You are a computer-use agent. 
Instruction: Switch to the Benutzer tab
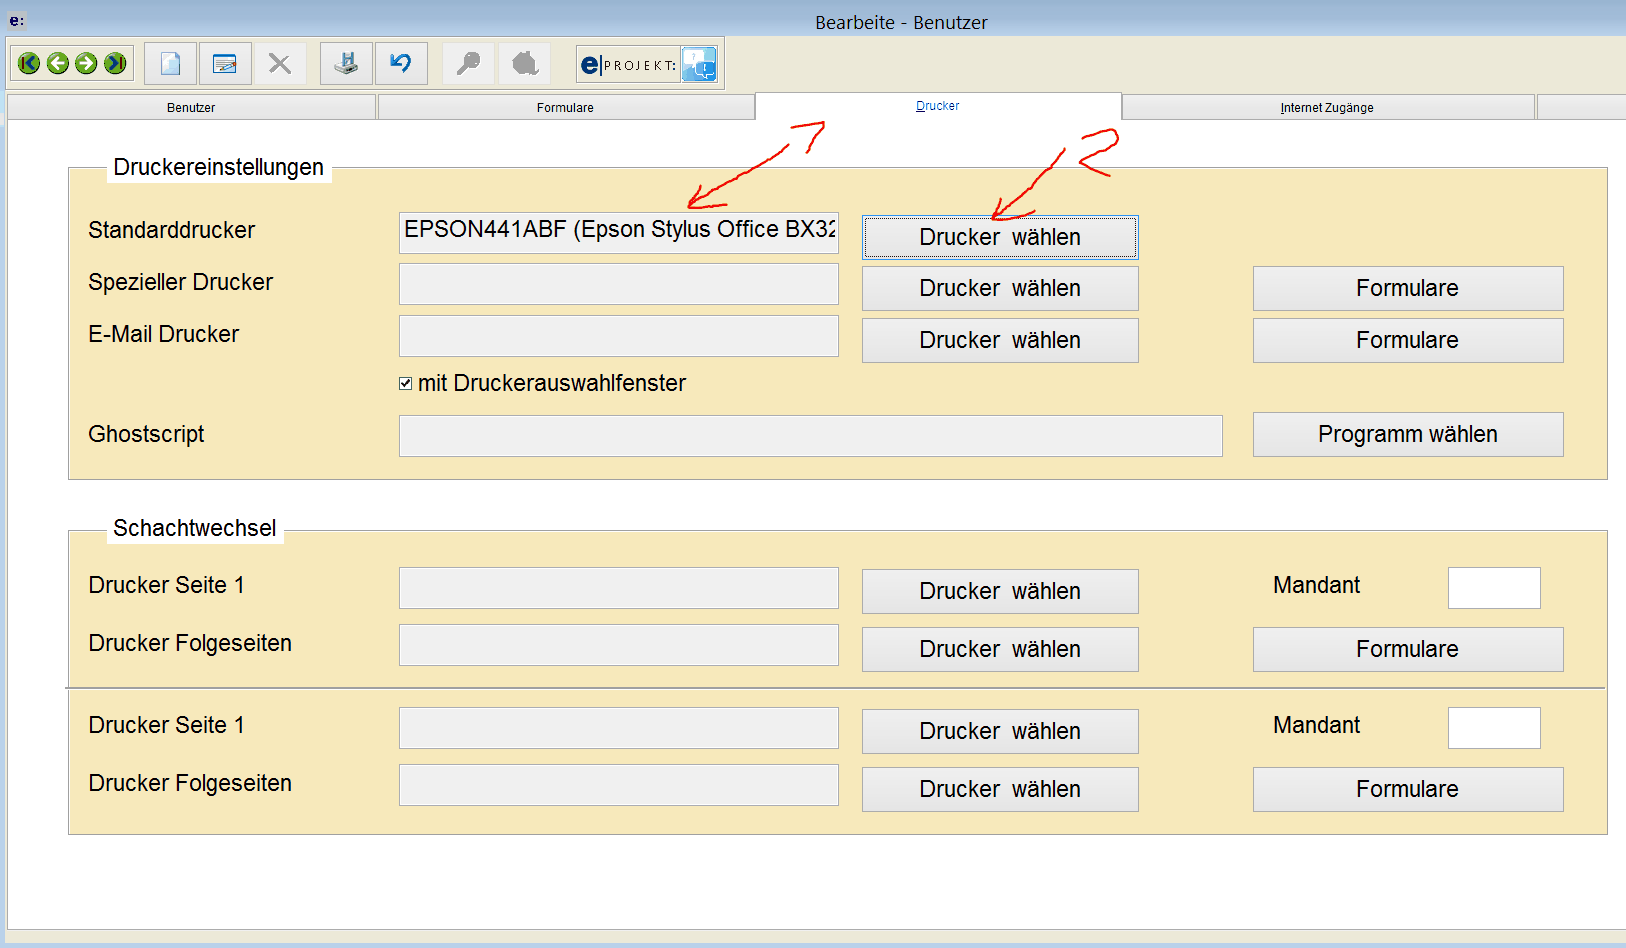191,107
